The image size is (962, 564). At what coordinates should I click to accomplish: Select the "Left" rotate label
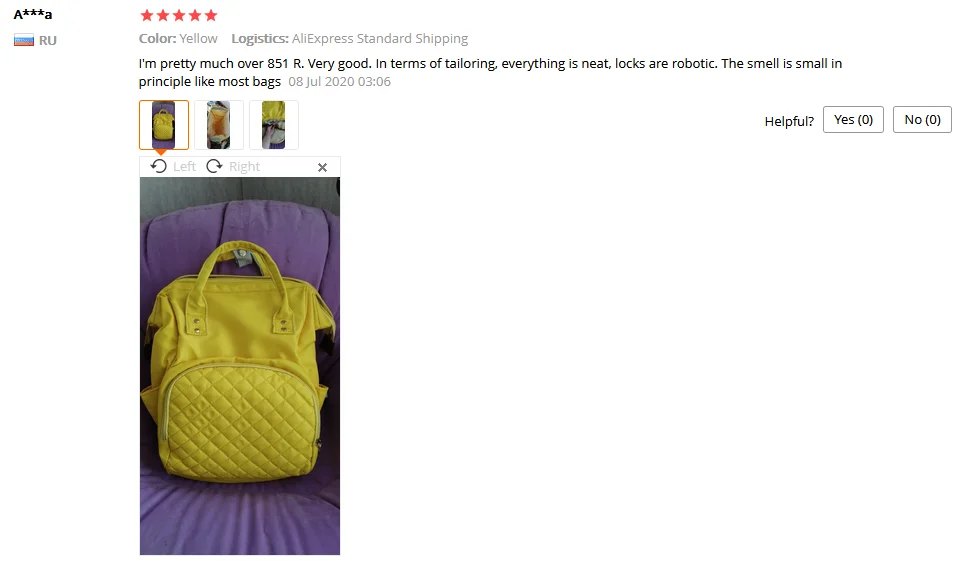(x=184, y=166)
